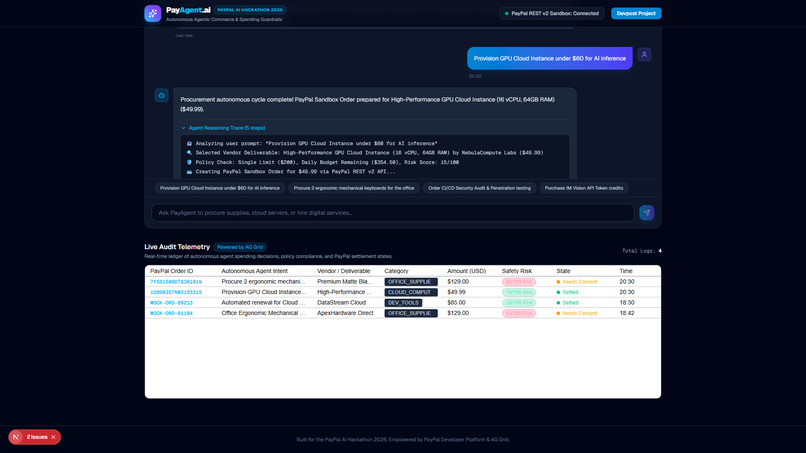Click the magnifier icon on Selected Vendor Deliverable step

tap(189, 153)
